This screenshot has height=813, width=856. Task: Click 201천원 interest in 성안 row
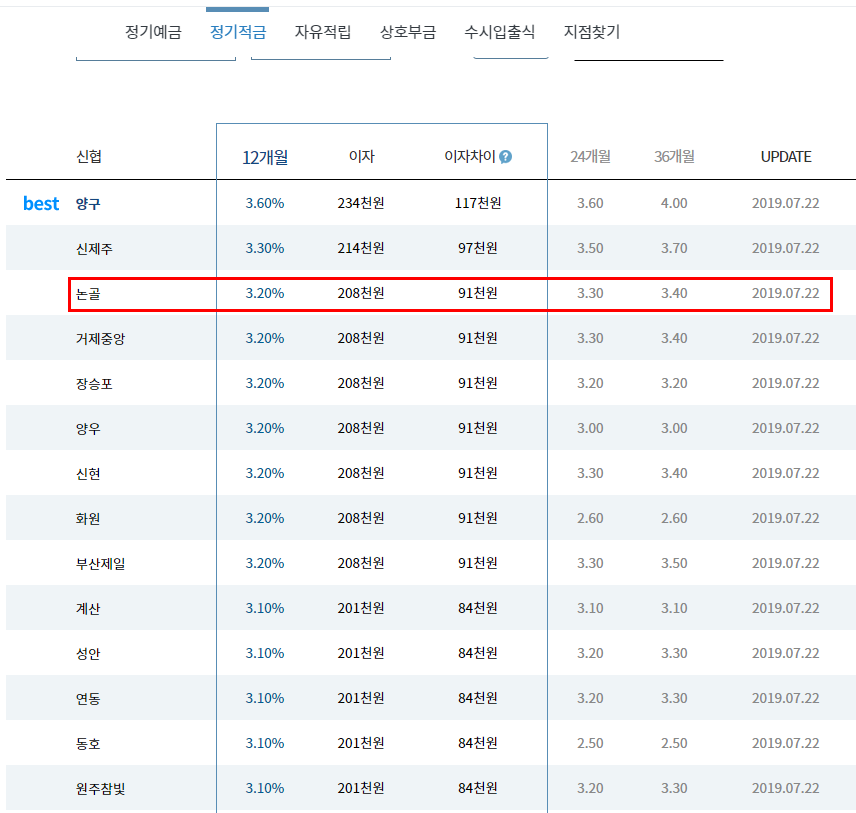361,653
